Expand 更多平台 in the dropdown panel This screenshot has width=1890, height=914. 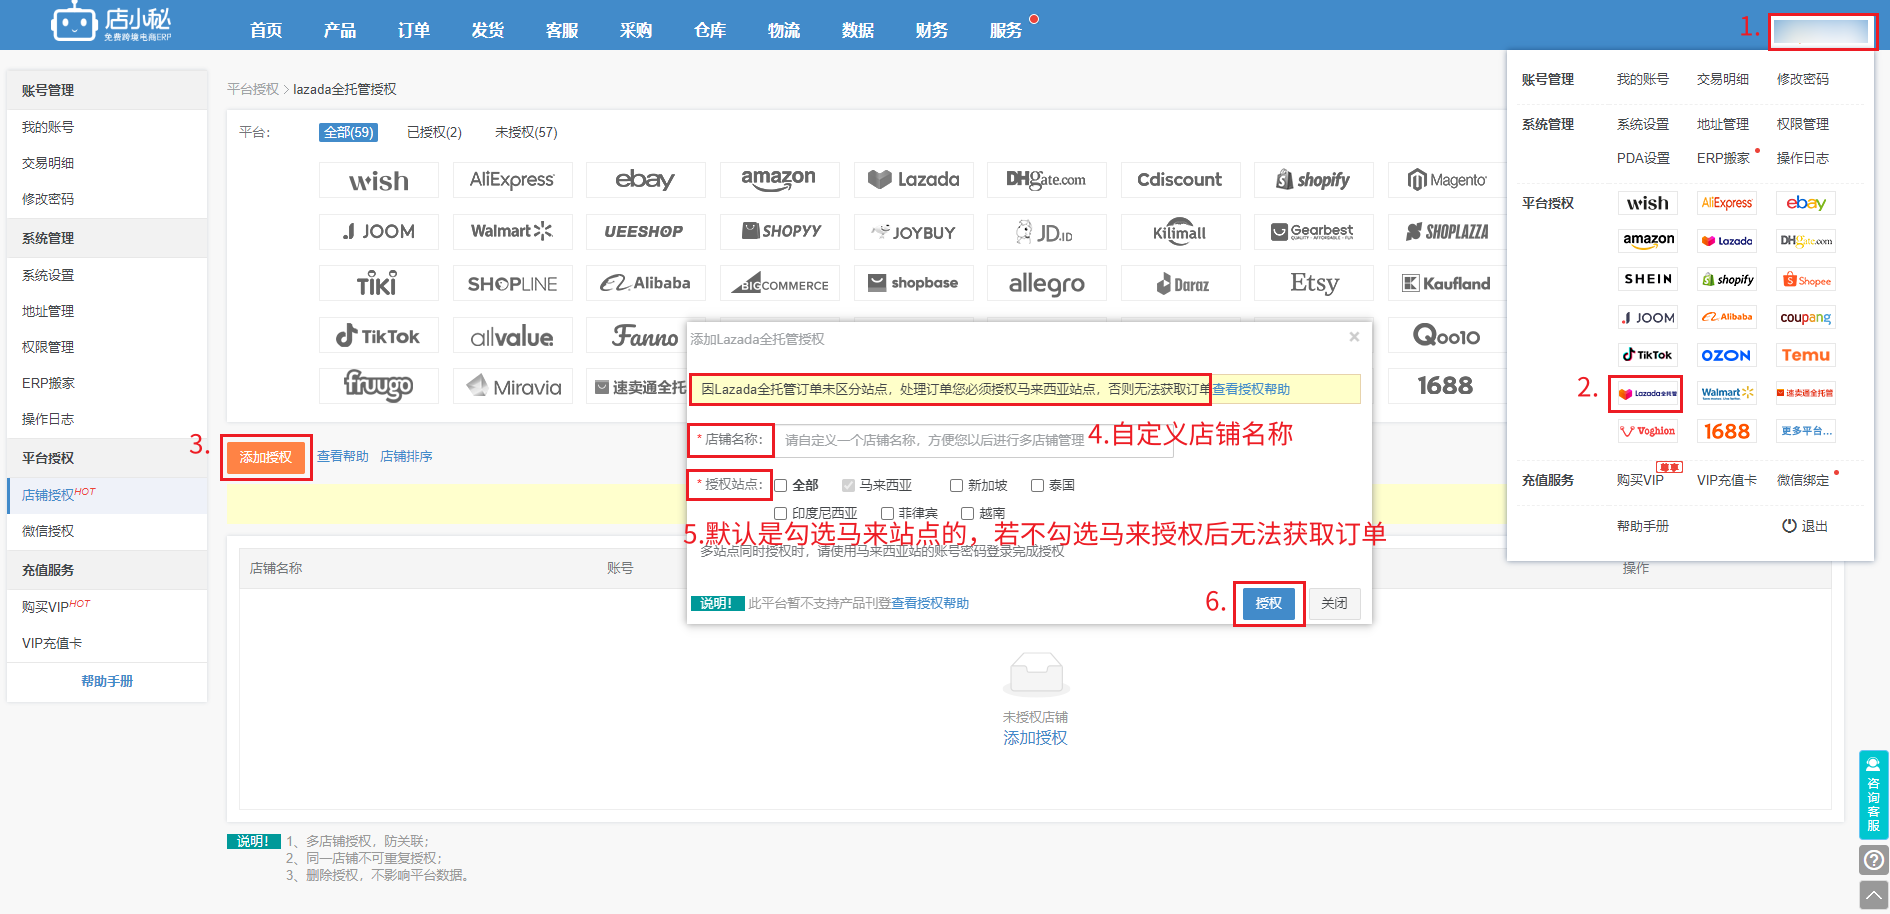click(x=1806, y=431)
